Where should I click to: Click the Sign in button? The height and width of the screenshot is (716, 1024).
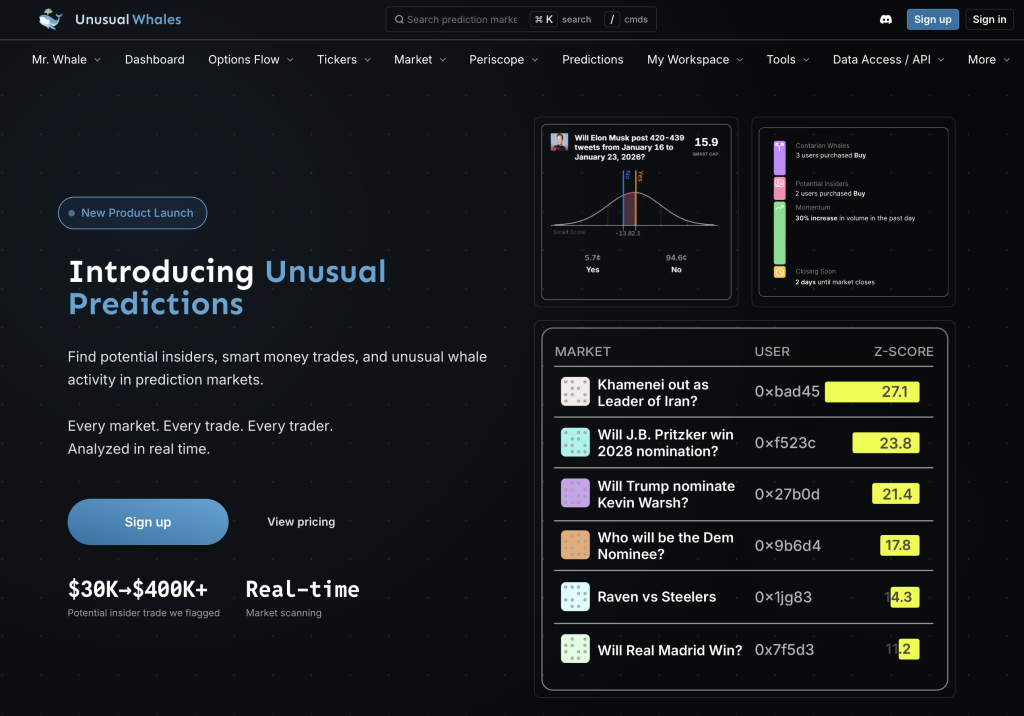click(x=989, y=20)
